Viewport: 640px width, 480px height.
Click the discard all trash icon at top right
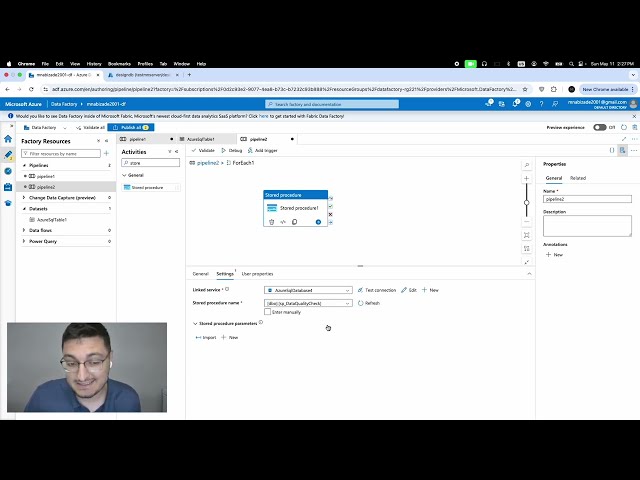(x=635, y=127)
